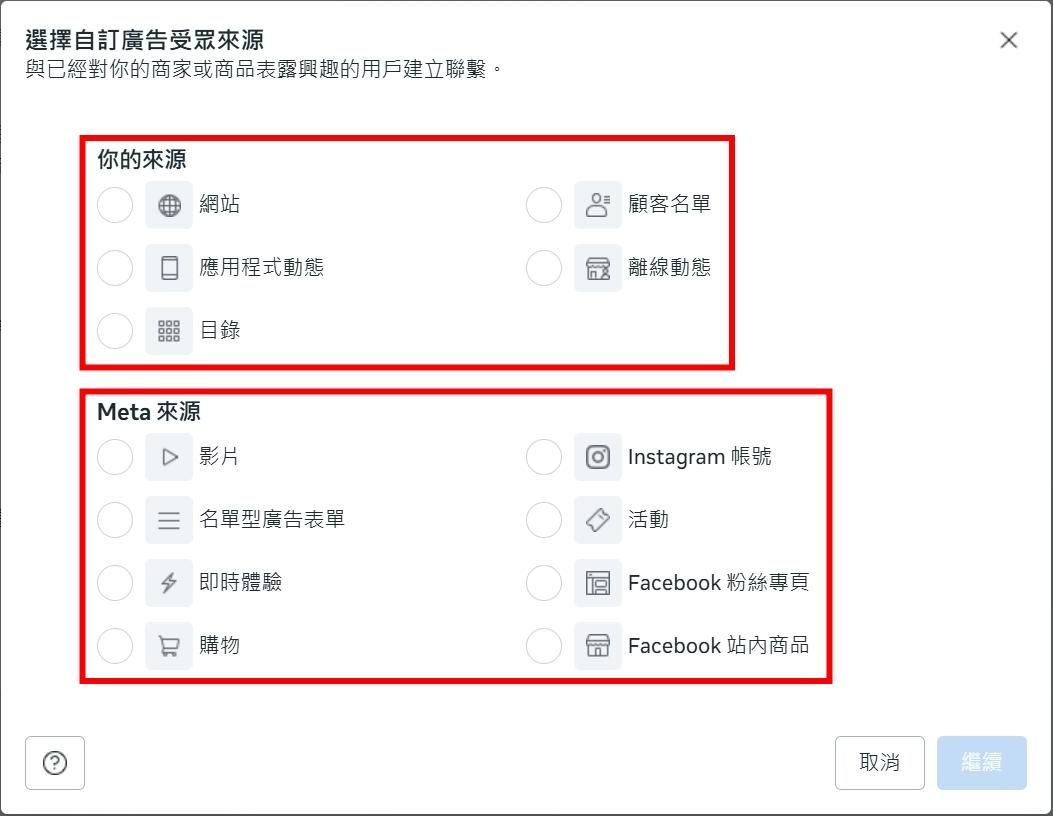Screen dimensions: 1053x816
Task: Select the Facebook 粉絲專頁 radio button
Action: click(x=544, y=583)
